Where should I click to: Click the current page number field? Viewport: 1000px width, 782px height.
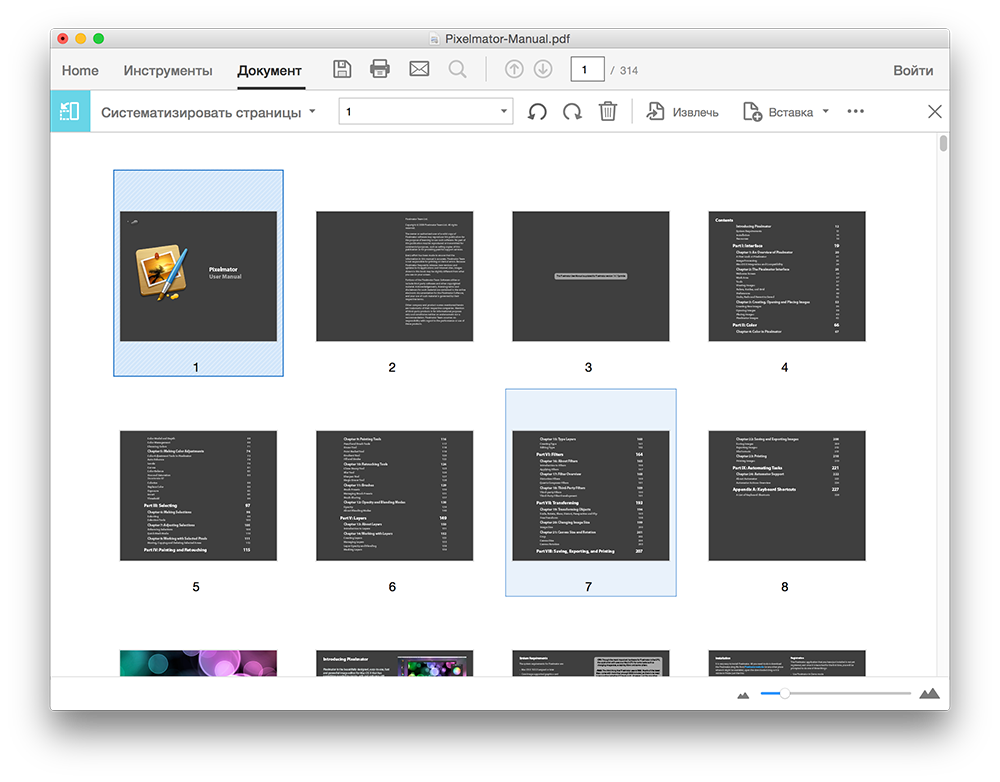587,70
